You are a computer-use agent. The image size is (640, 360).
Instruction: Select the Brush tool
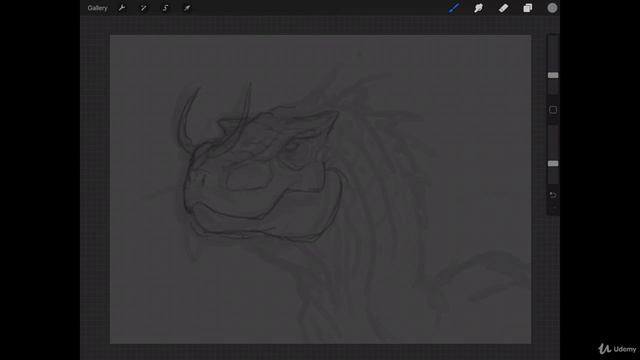pos(454,8)
